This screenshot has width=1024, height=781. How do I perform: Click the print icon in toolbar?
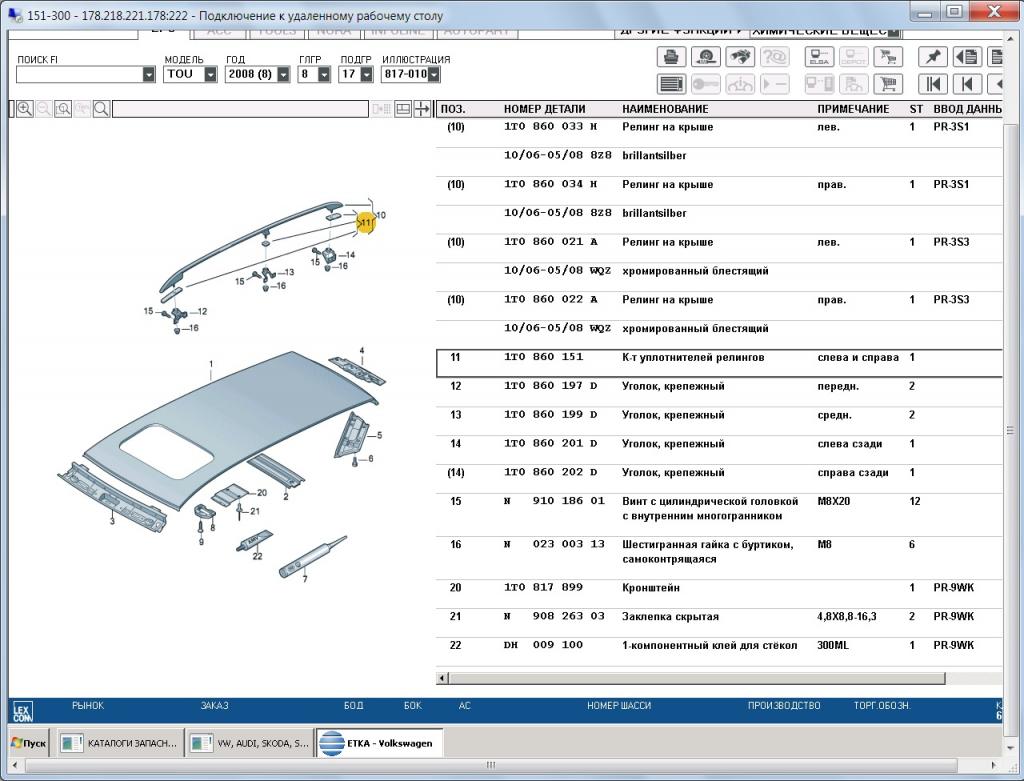pos(671,57)
